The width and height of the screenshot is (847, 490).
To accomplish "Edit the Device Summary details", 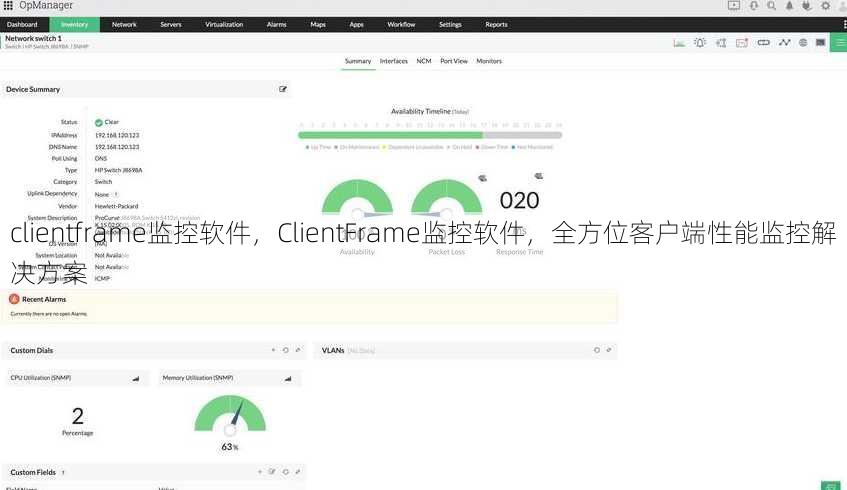I will coord(283,89).
